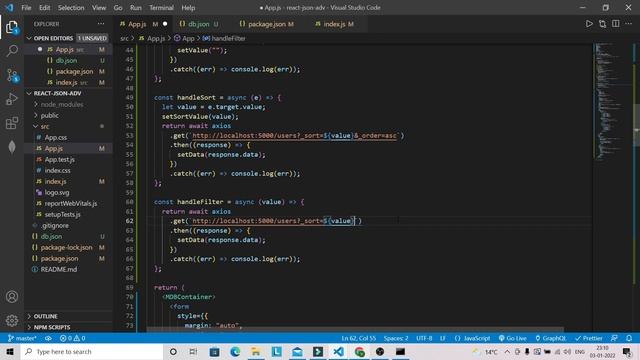The height and width of the screenshot is (360, 640).
Task: Click the Prettier status button
Action: click(589, 338)
